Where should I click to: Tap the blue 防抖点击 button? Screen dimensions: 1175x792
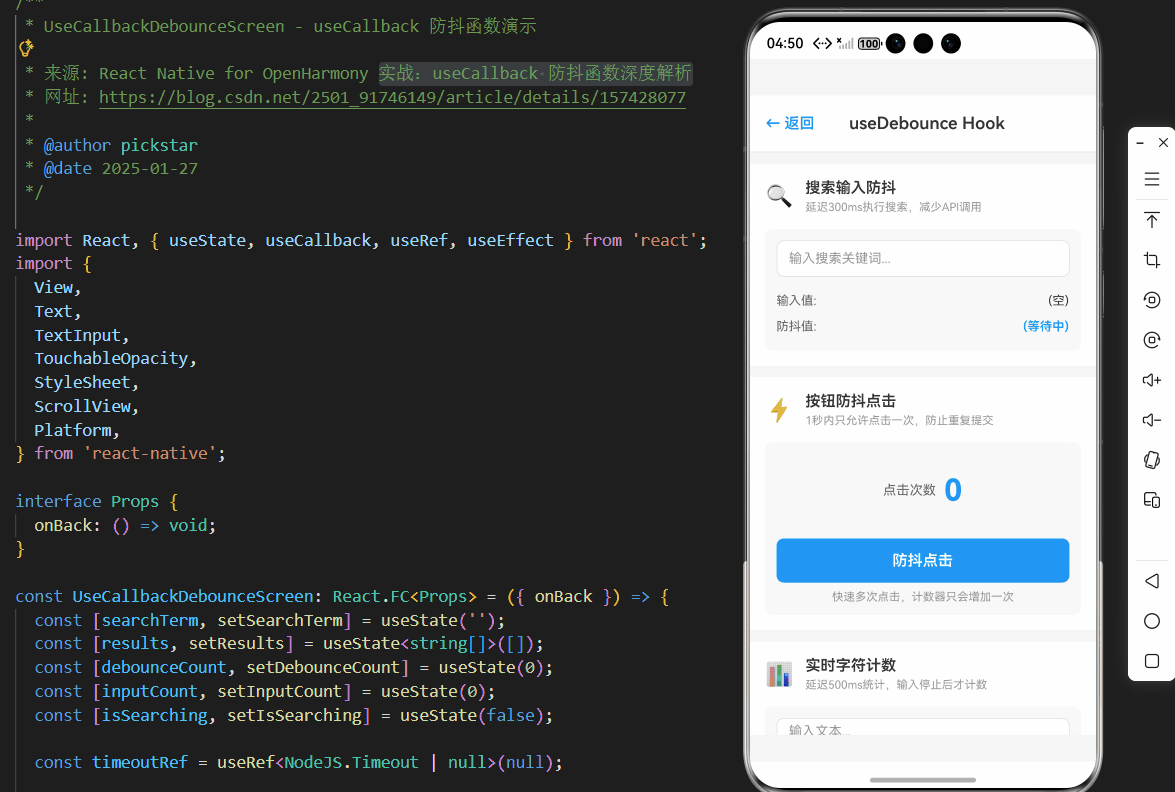coord(922,560)
